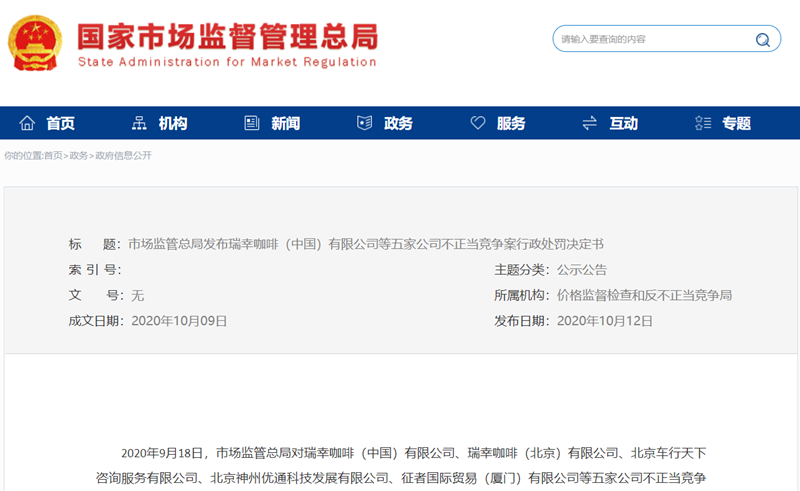
Task: Click the icon beside 政务 in navigation
Action: pyautogui.click(x=365, y=123)
